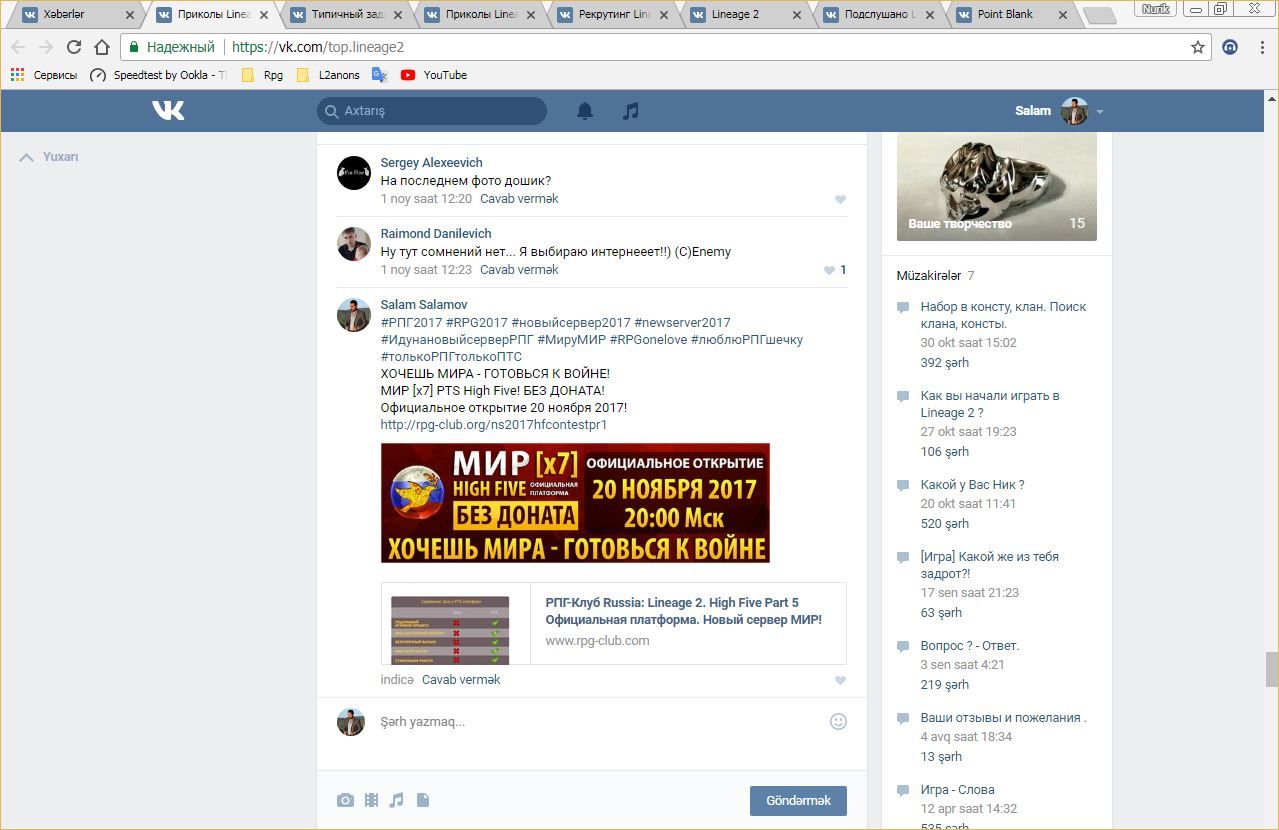Open Services apps bookmark
Screen dimensions: 1279x830
pyautogui.click(x=44, y=75)
